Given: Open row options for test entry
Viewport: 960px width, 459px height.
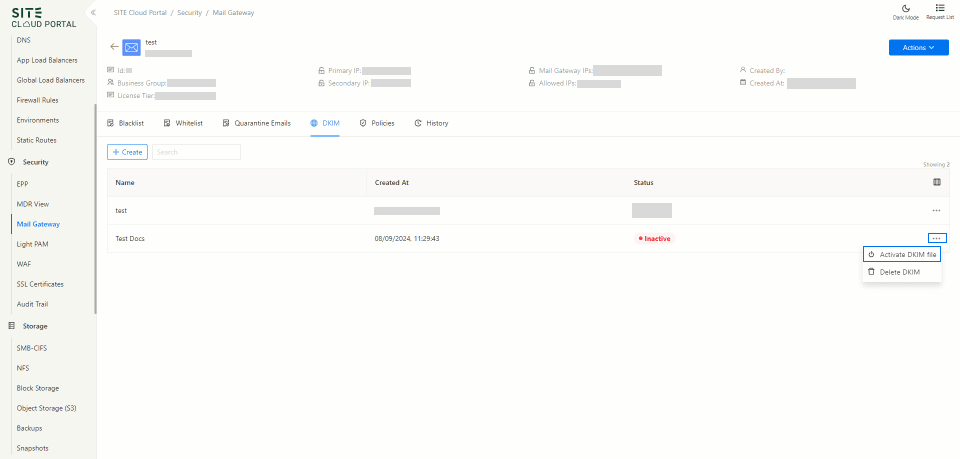Looking at the screenshot, I should click(x=936, y=211).
